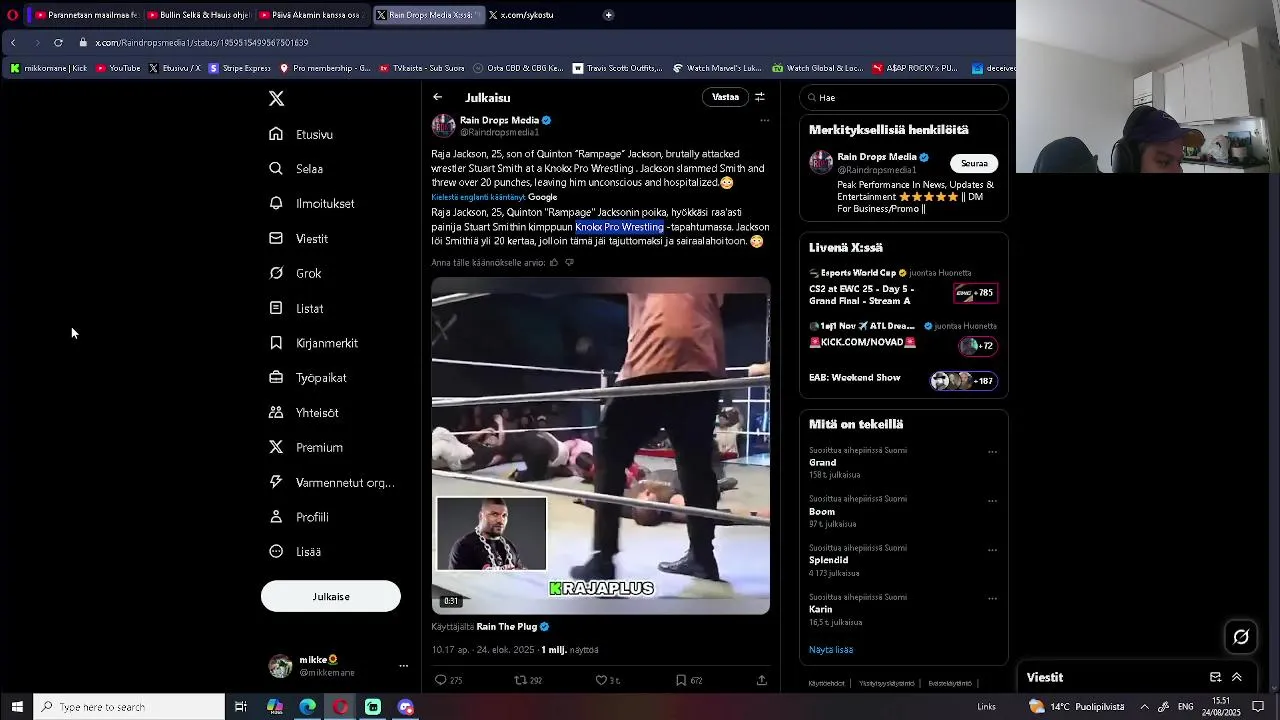Image resolution: width=1280 pixels, height=720 pixels.
Task: Play the wrestling attack video
Action: pos(601,446)
